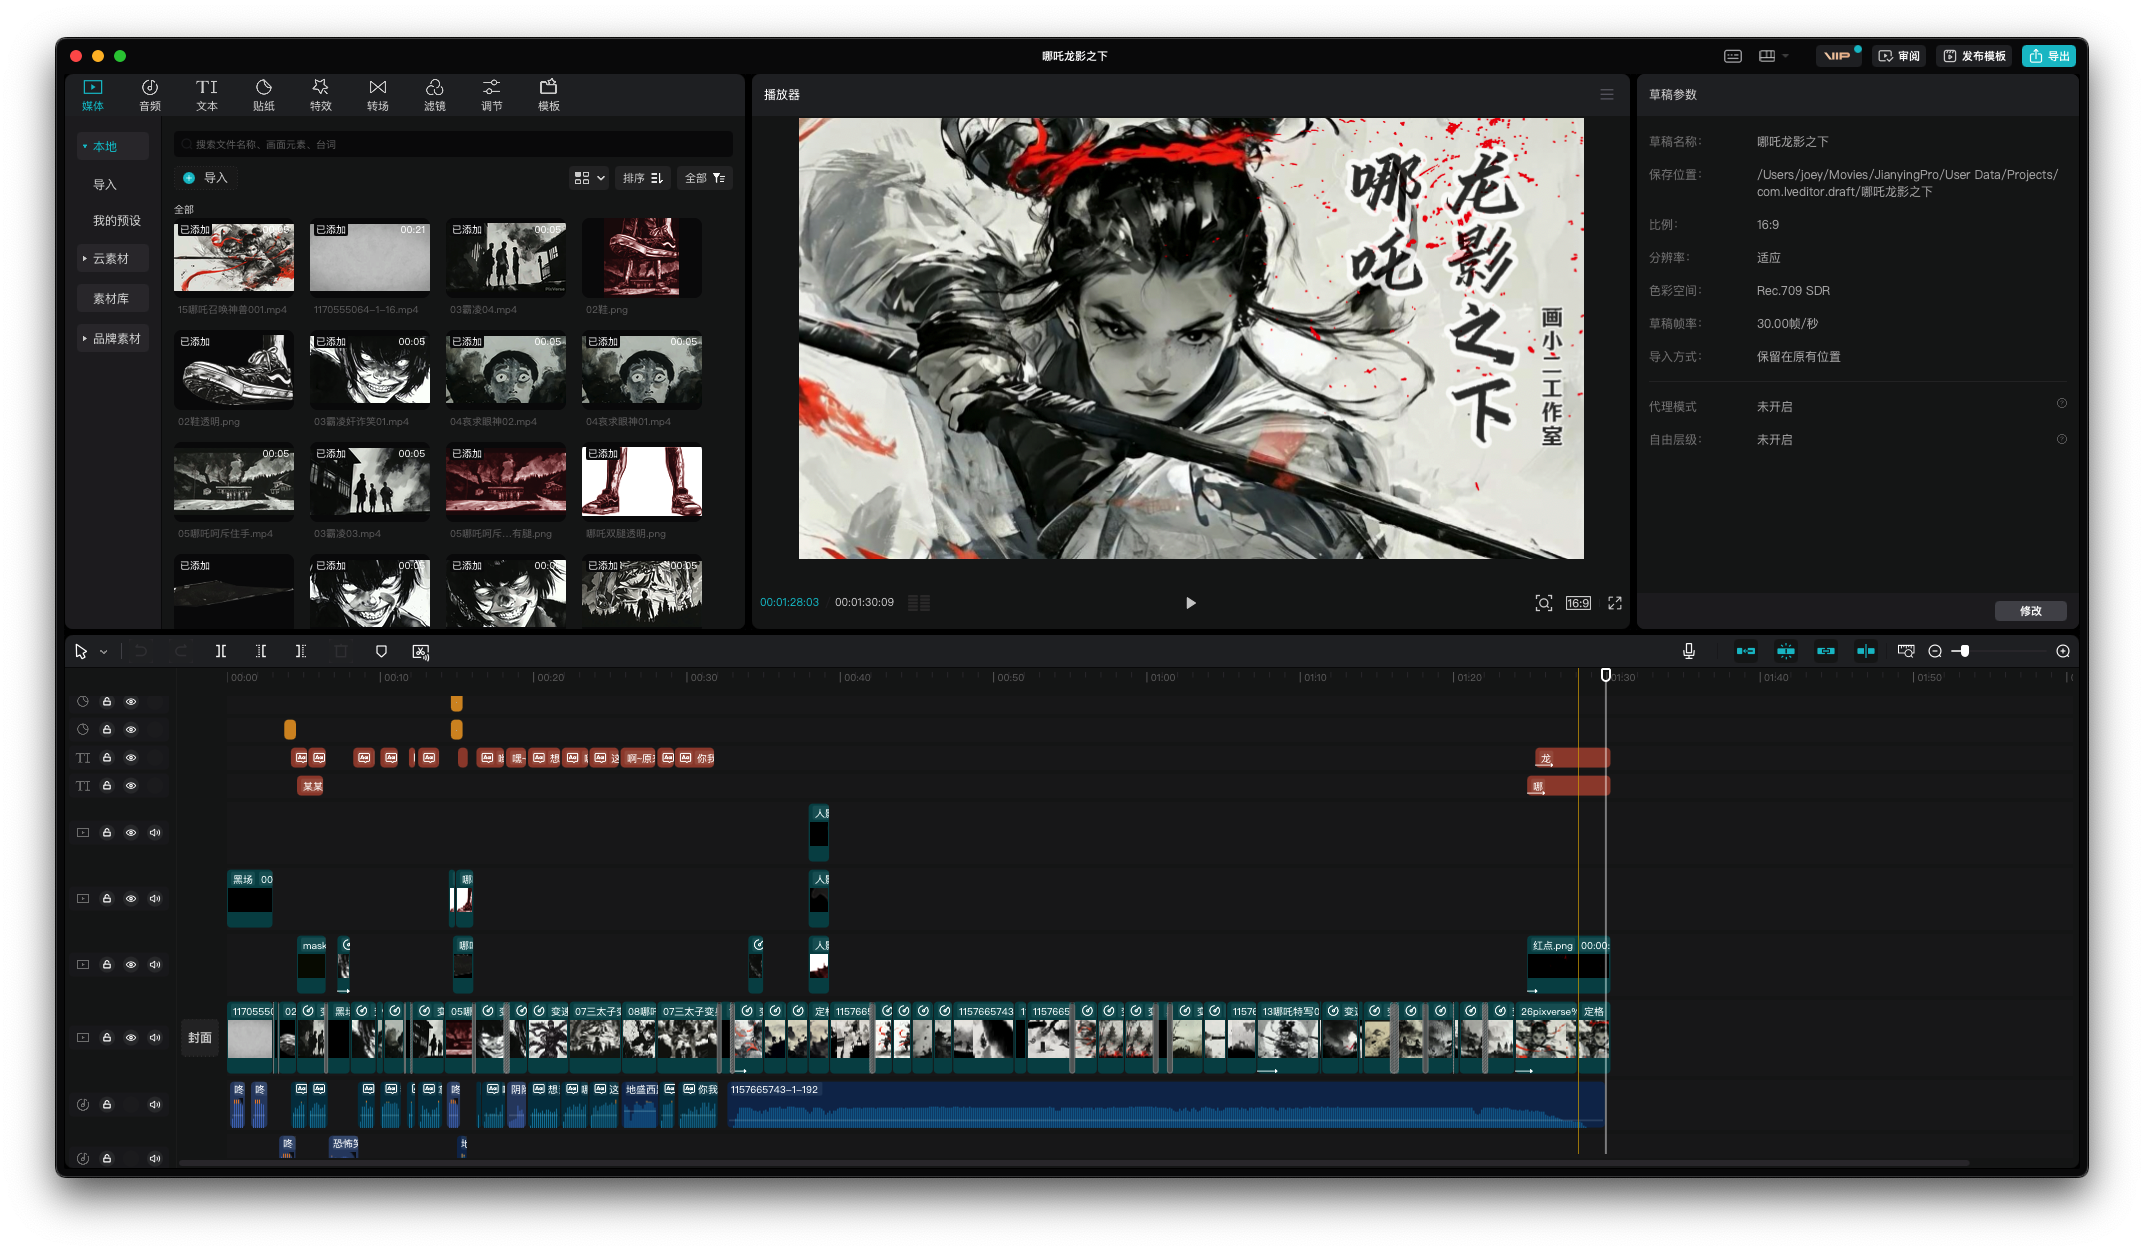Click the media search input field
Viewport: 2144px width, 1251px height.
453,144
